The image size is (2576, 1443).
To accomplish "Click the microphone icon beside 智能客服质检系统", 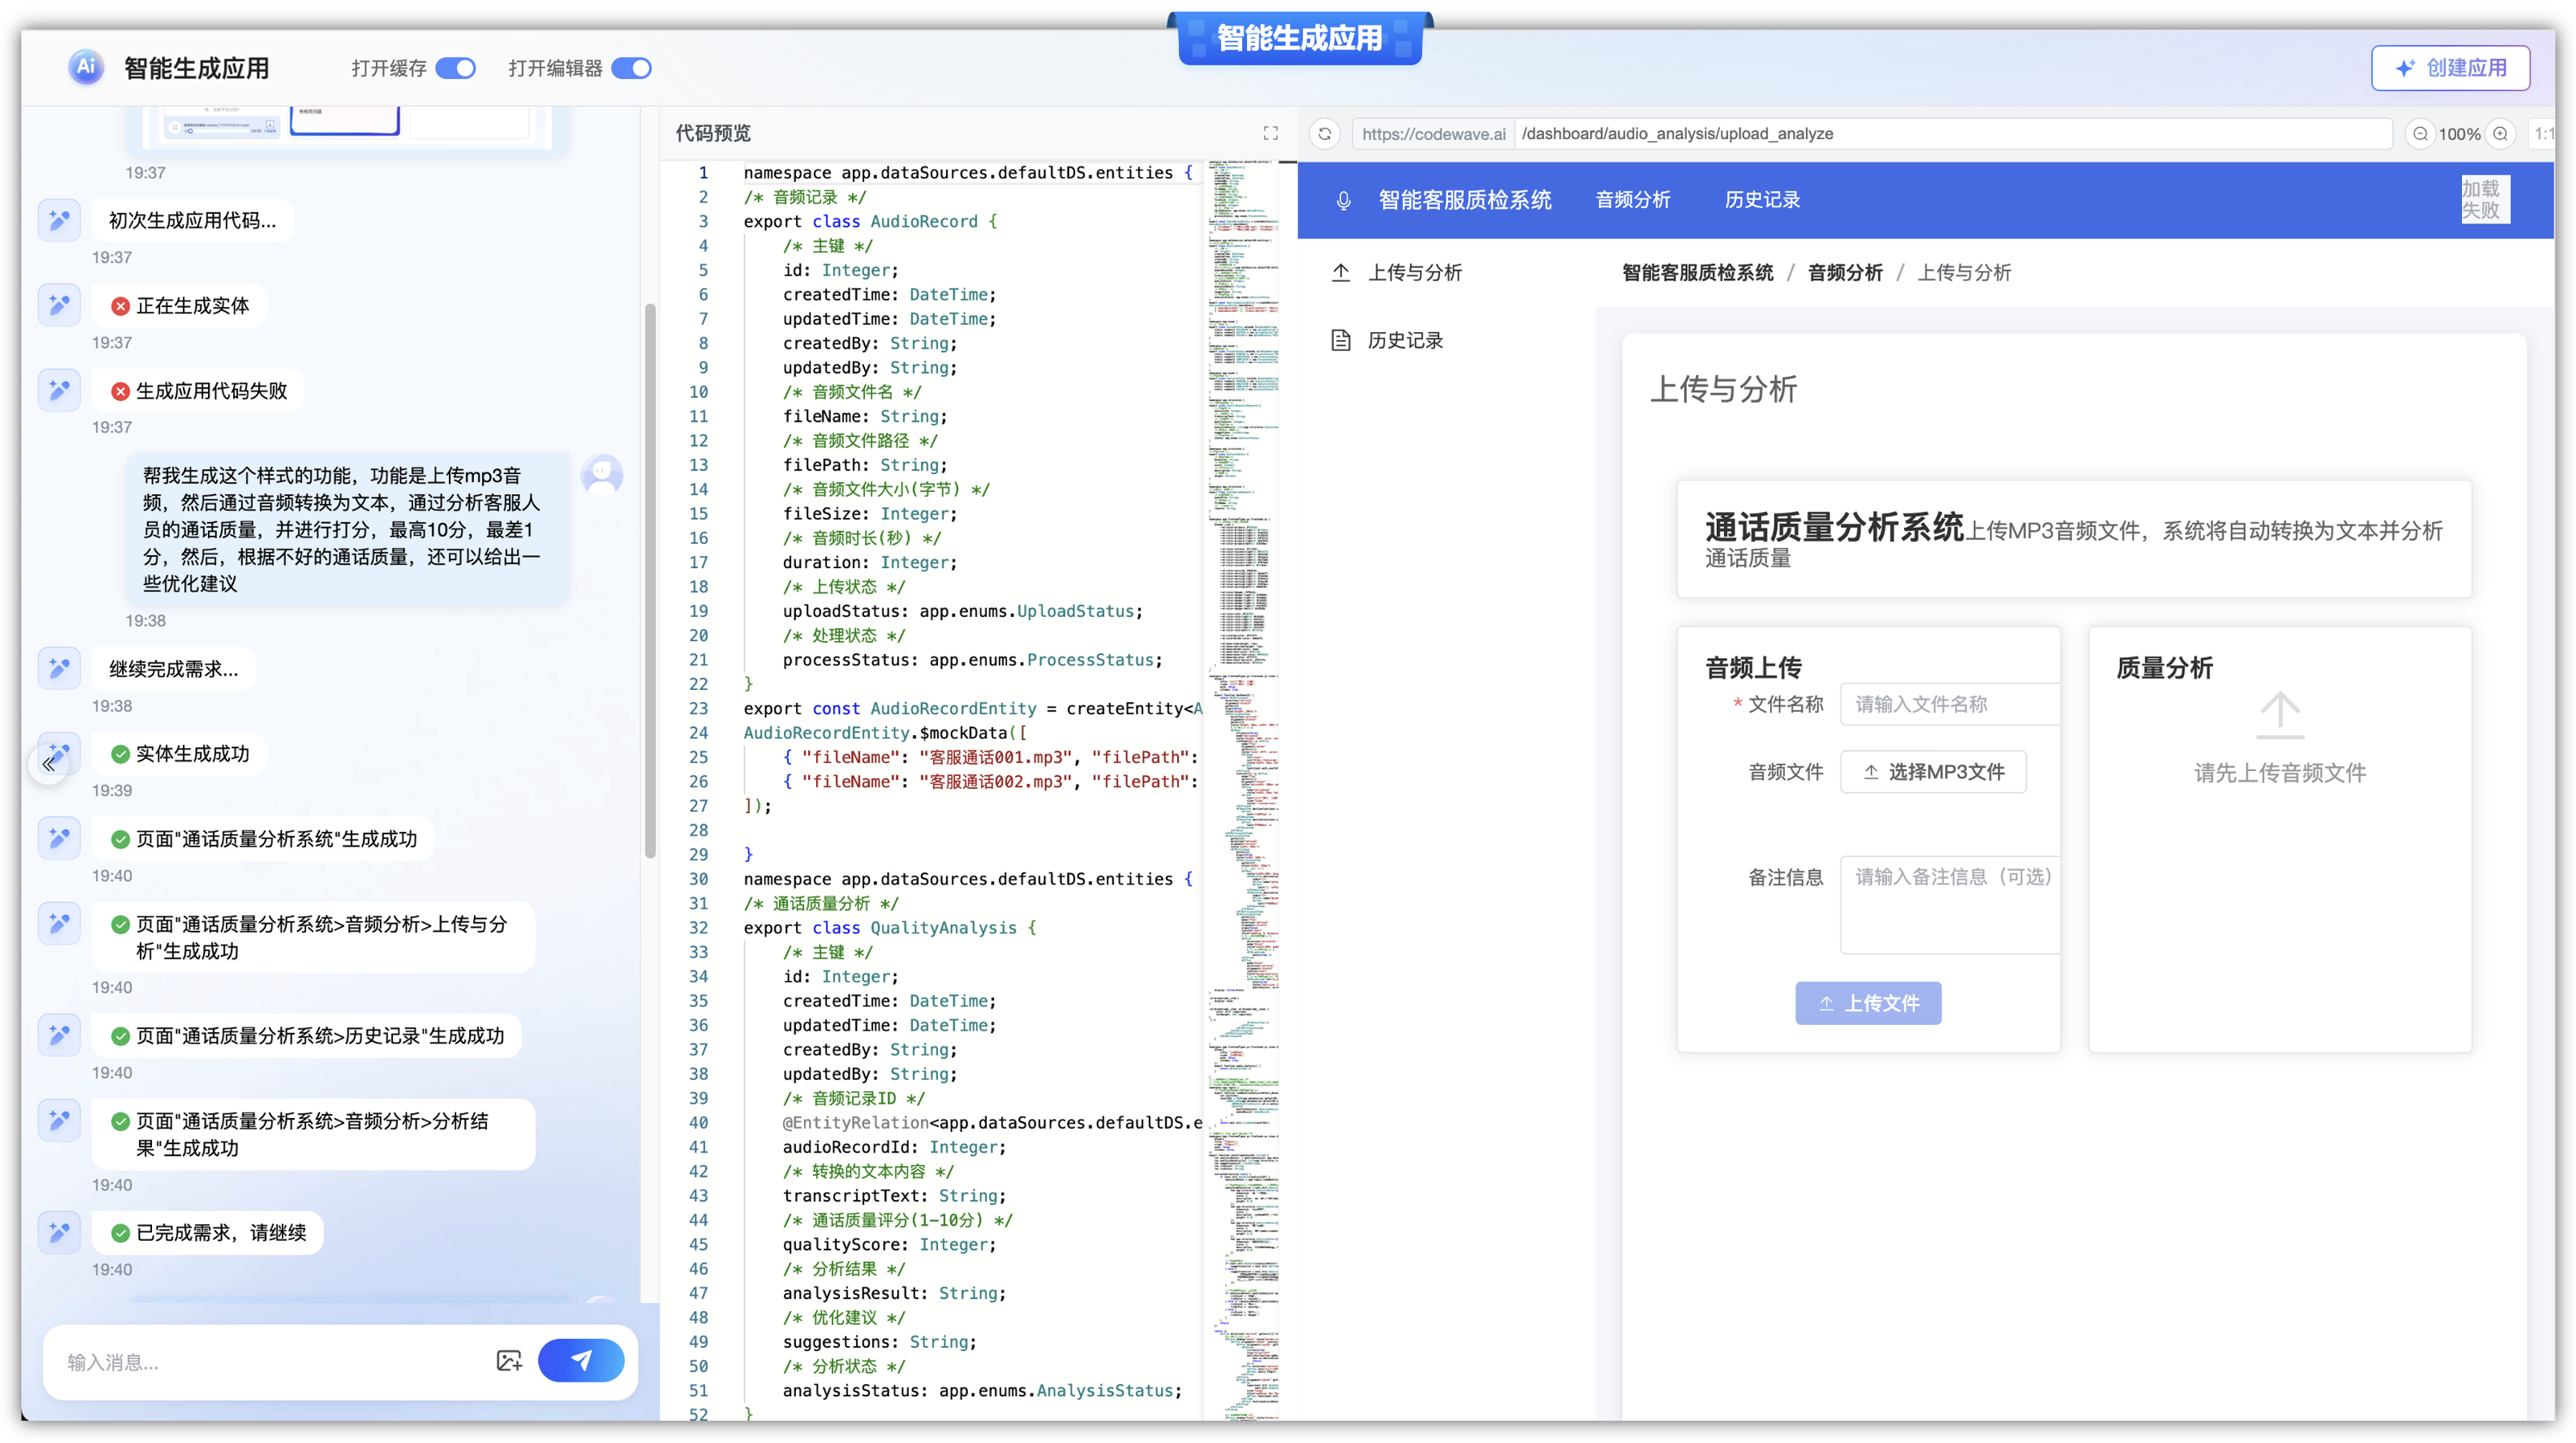I will coord(1344,199).
